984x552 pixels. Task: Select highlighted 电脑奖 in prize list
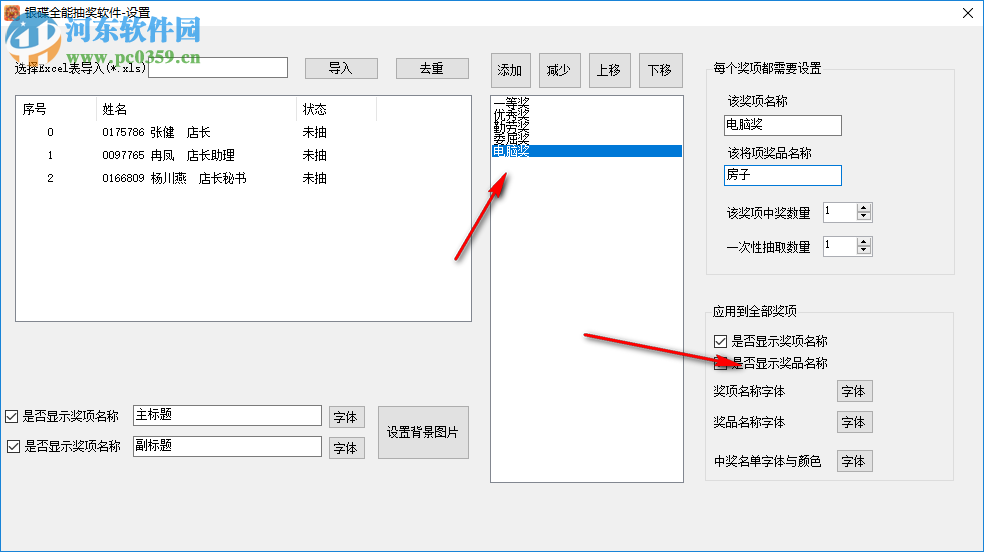coord(587,151)
